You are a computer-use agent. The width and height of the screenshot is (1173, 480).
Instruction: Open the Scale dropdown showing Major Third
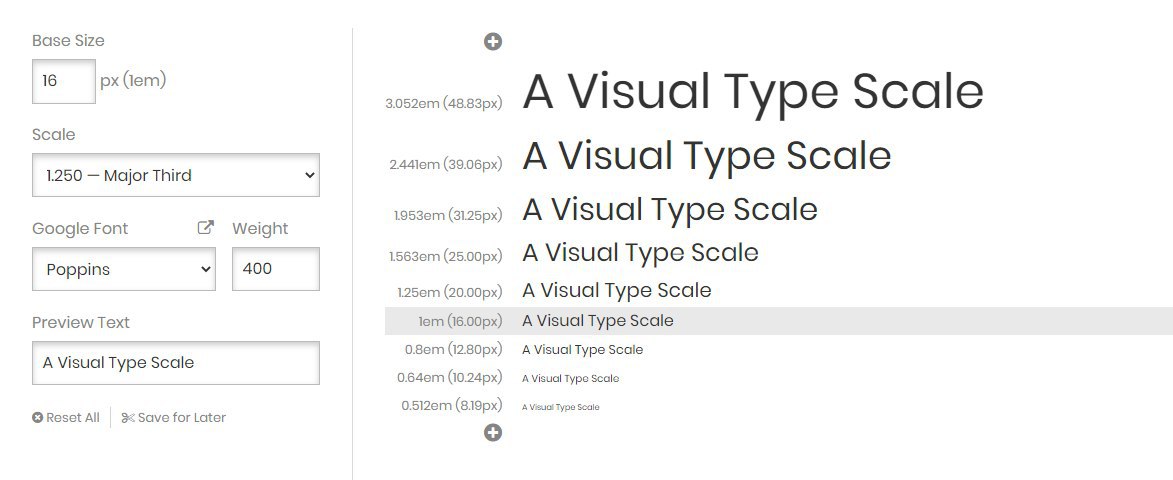point(176,175)
